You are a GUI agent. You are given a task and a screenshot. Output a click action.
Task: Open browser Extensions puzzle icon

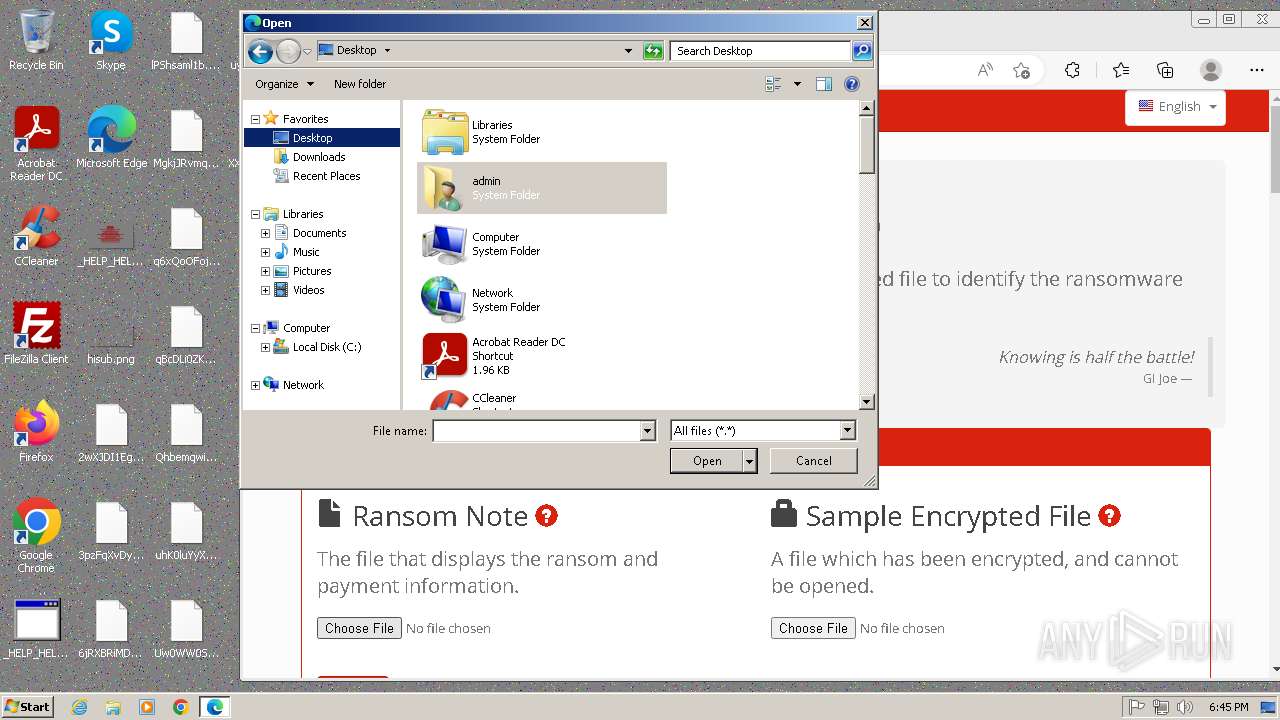click(1072, 70)
